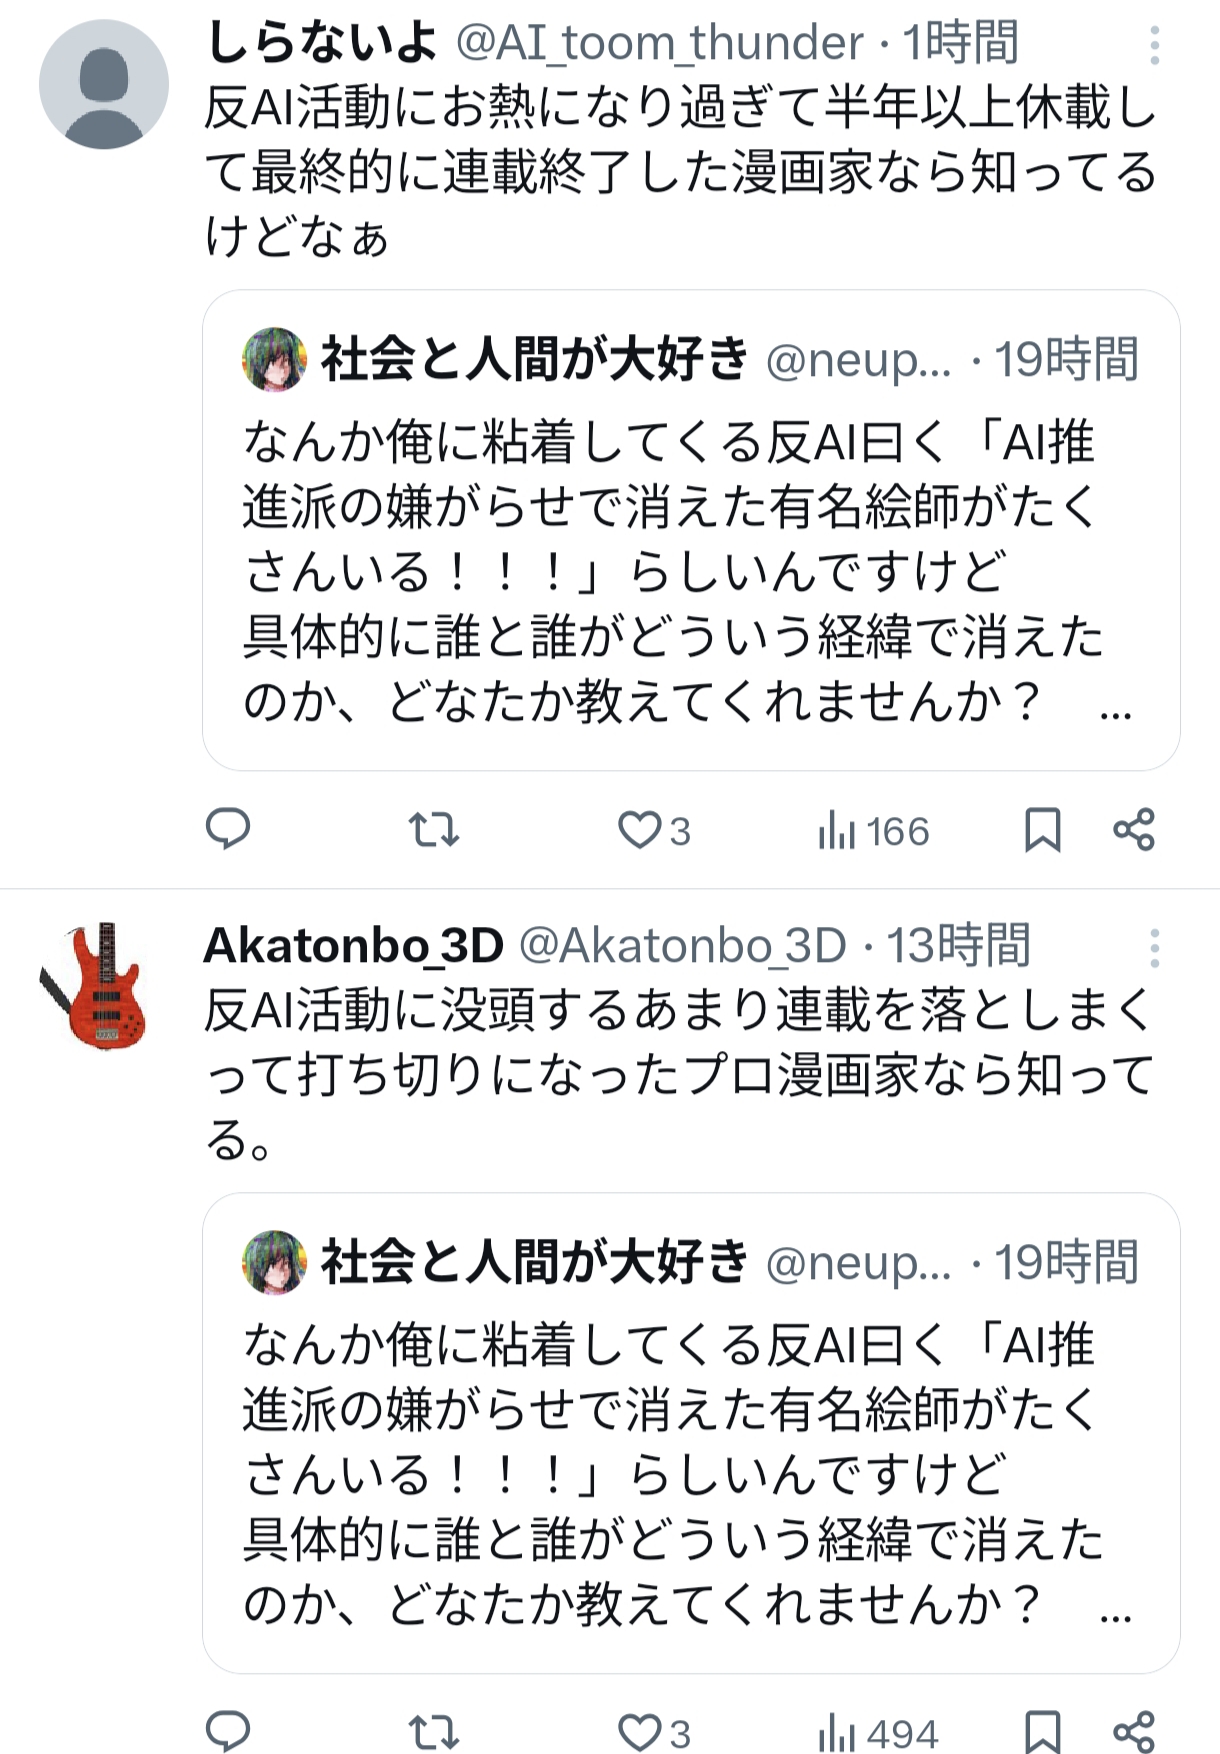
Task: Open more options for しらないよ tweet
Action: point(1154,46)
